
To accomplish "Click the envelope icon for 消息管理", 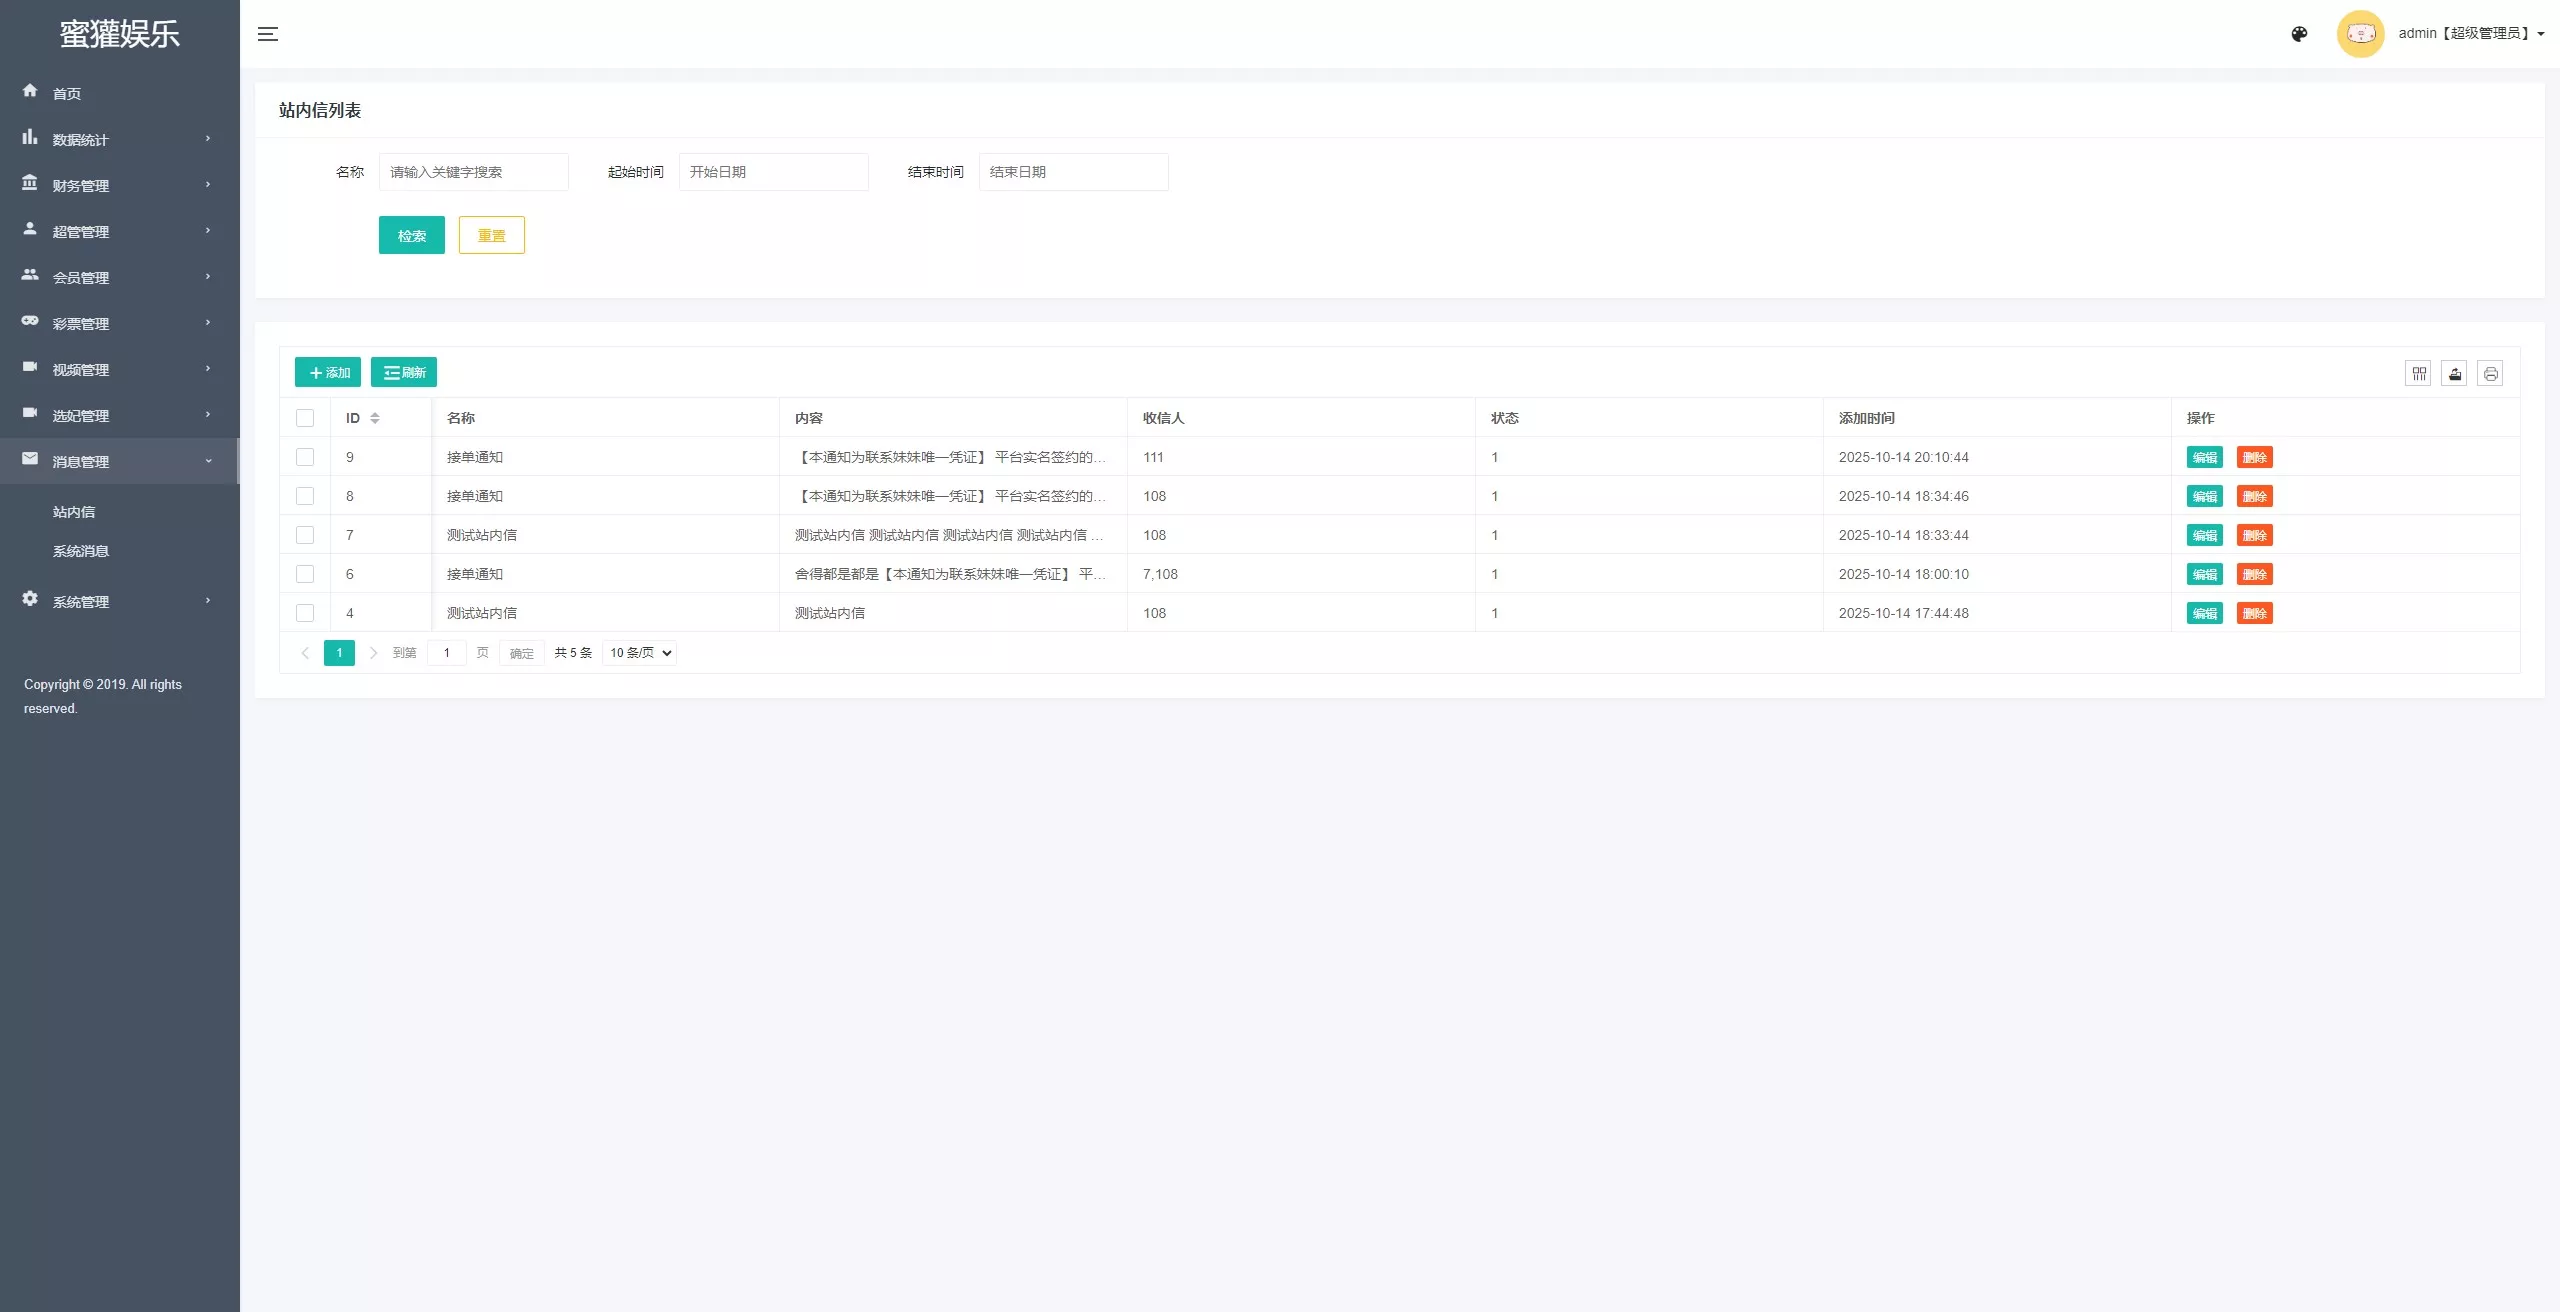I will tap(30, 459).
